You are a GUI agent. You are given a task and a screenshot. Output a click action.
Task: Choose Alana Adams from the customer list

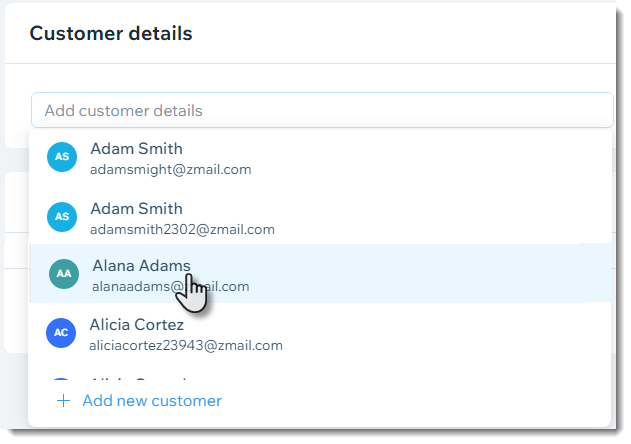pos(320,273)
